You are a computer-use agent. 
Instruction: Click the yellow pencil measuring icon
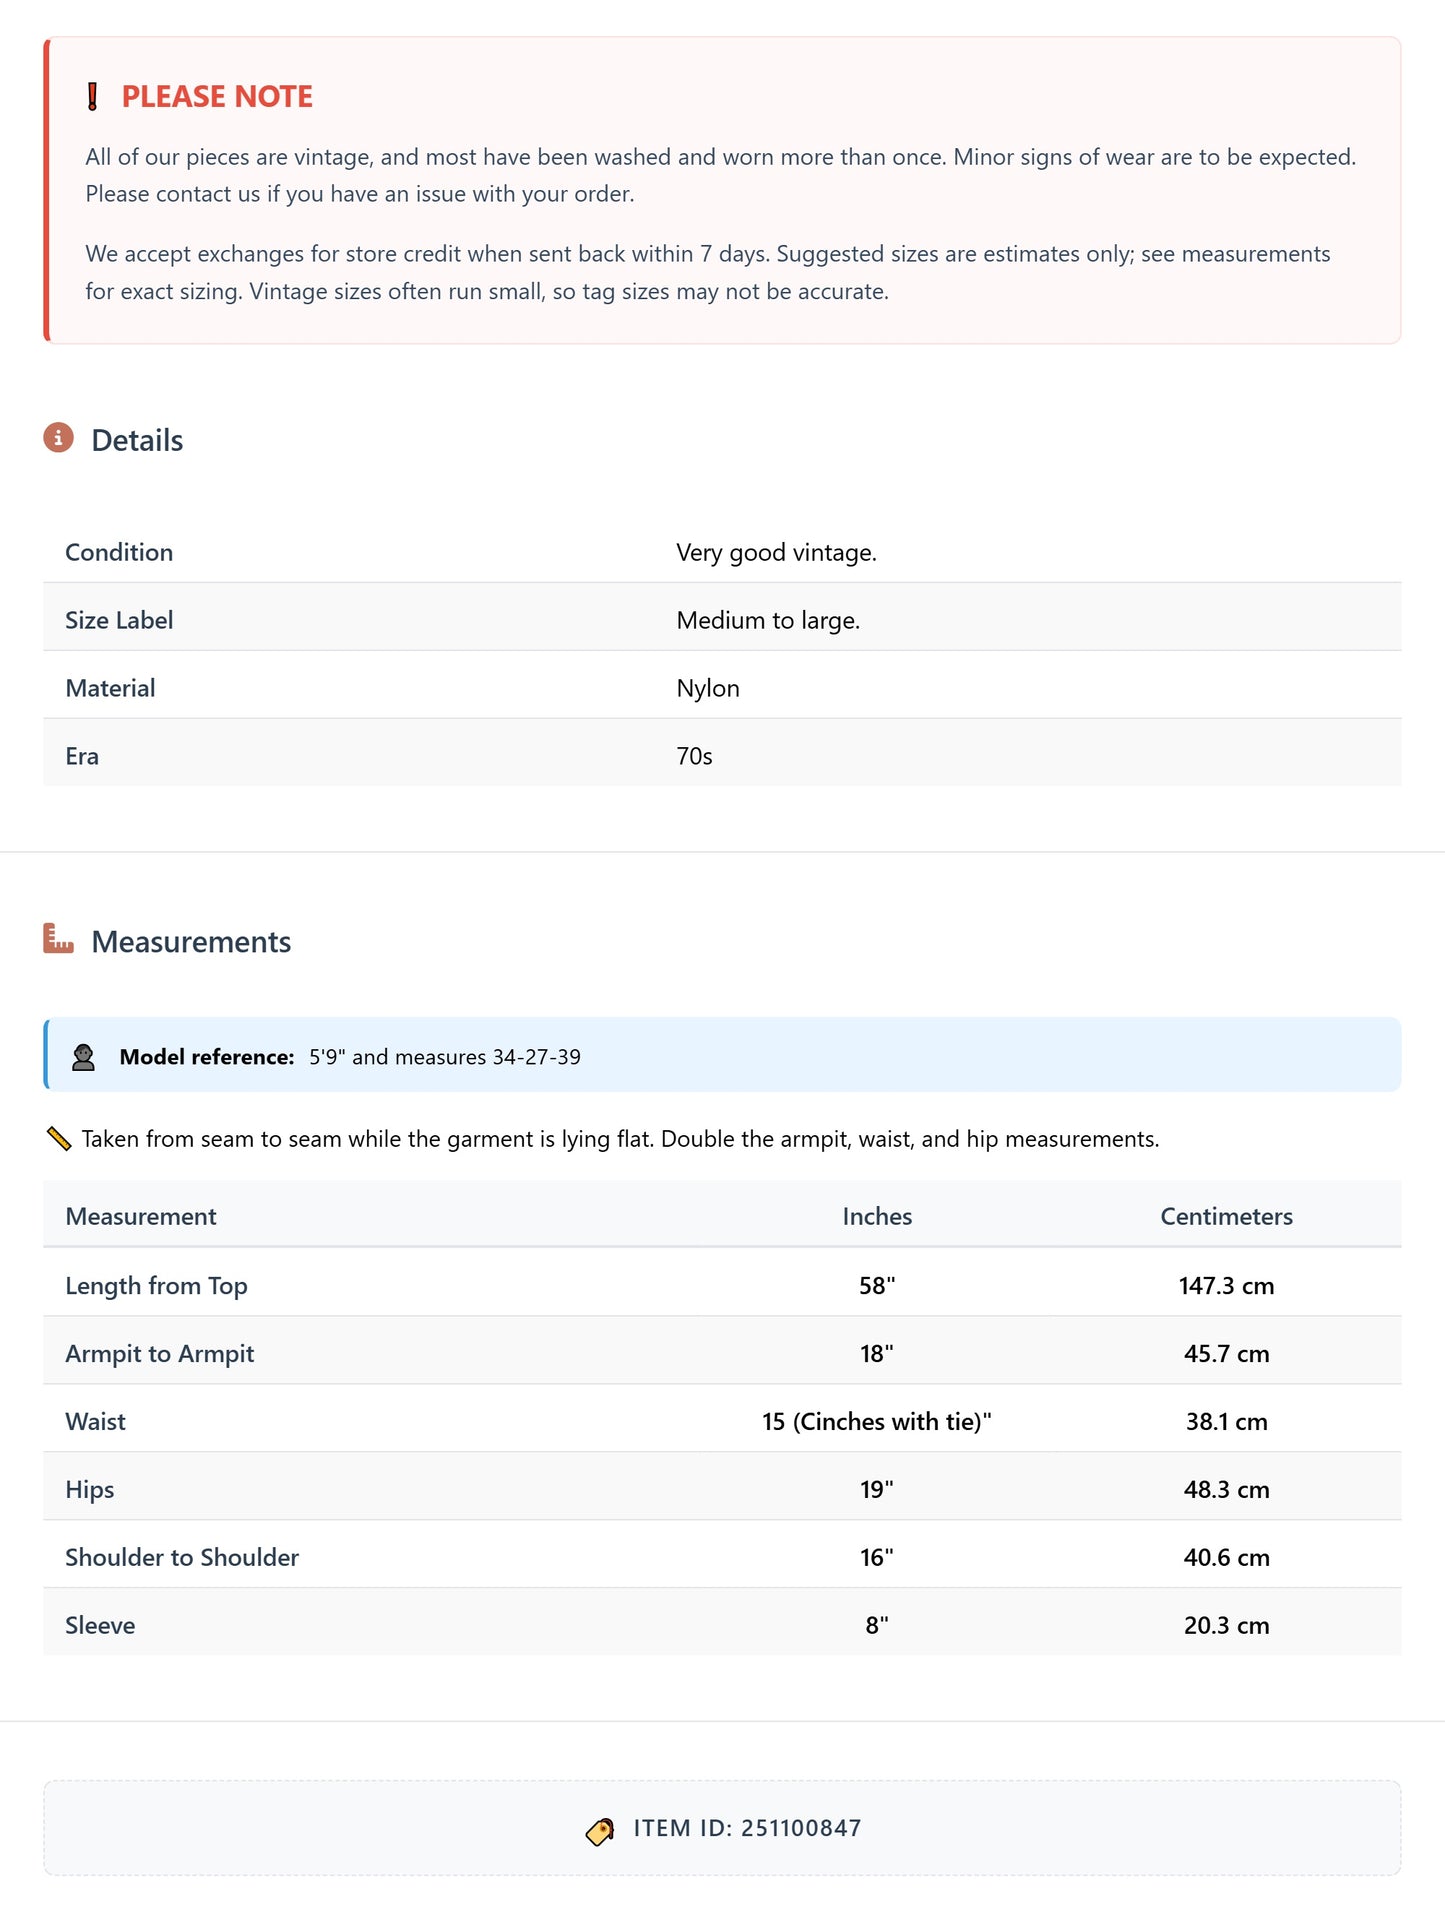click(59, 1139)
